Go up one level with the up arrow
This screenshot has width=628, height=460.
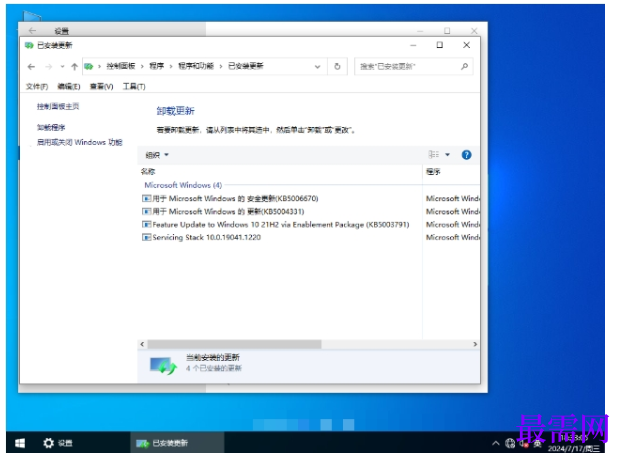point(74,67)
